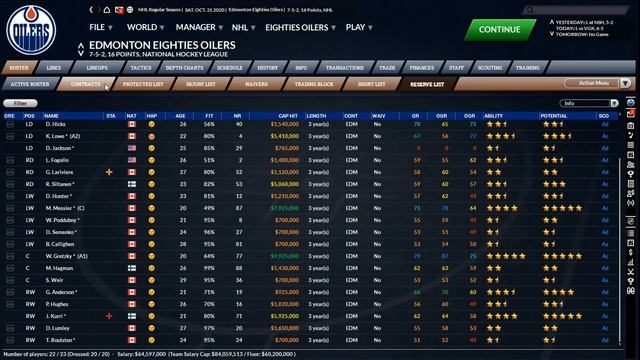Switch to previous team with up chevron

pyautogui.click(x=81, y=45)
